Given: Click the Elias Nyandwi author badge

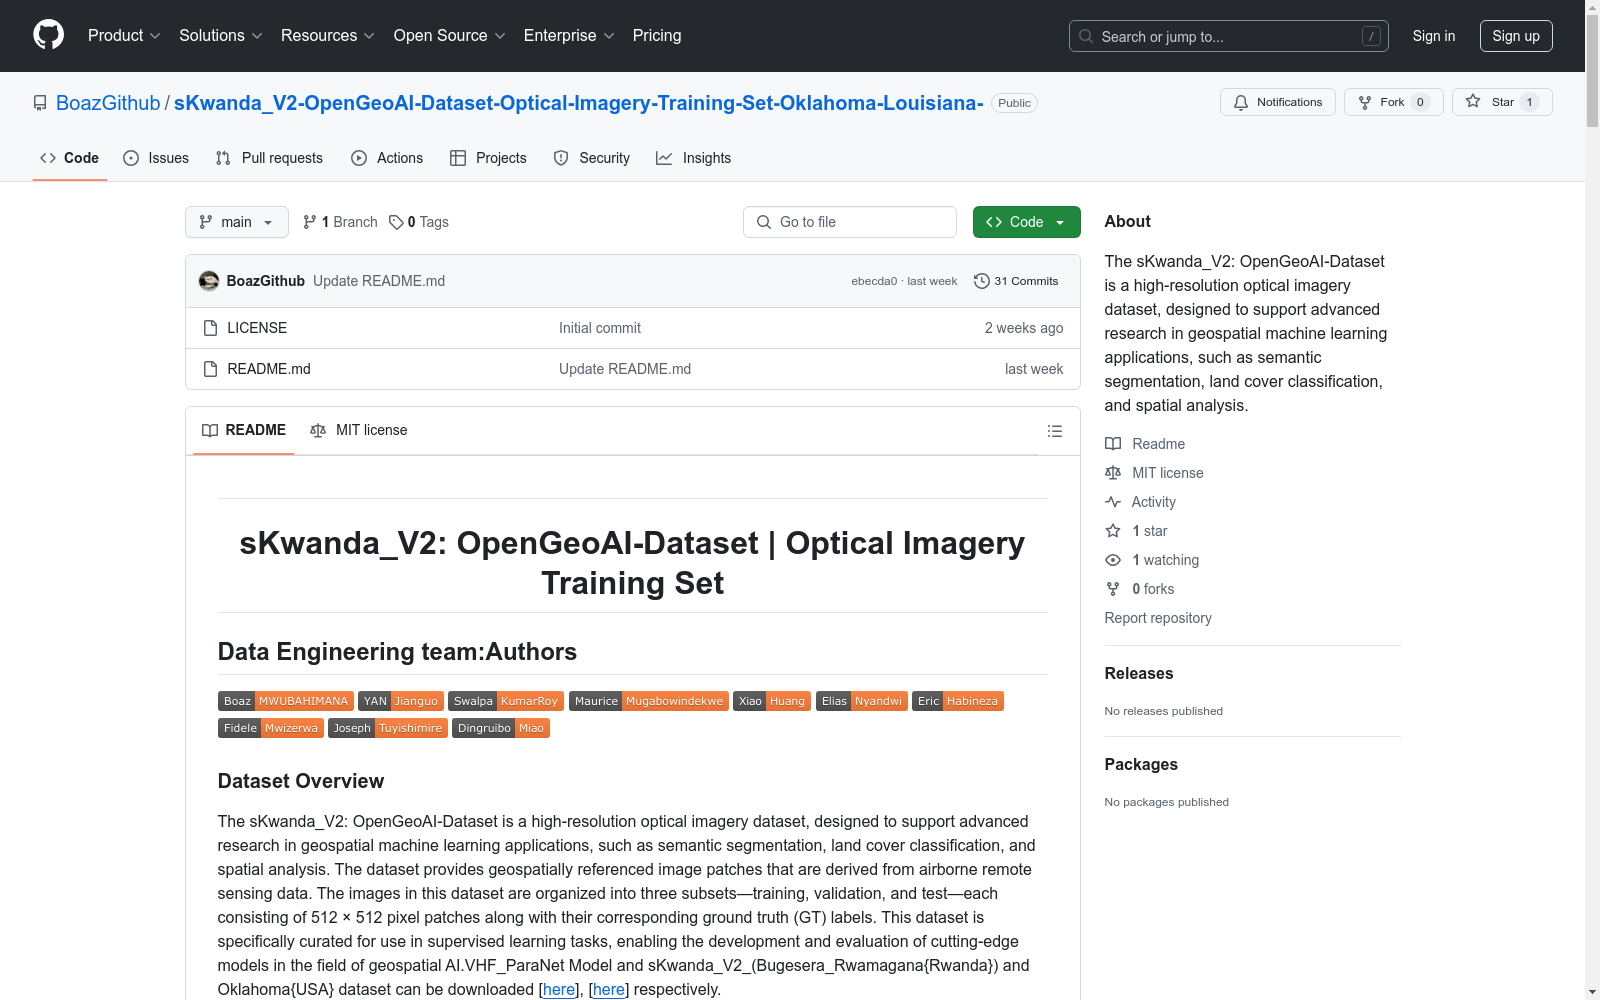Looking at the screenshot, I should pyautogui.click(x=862, y=701).
